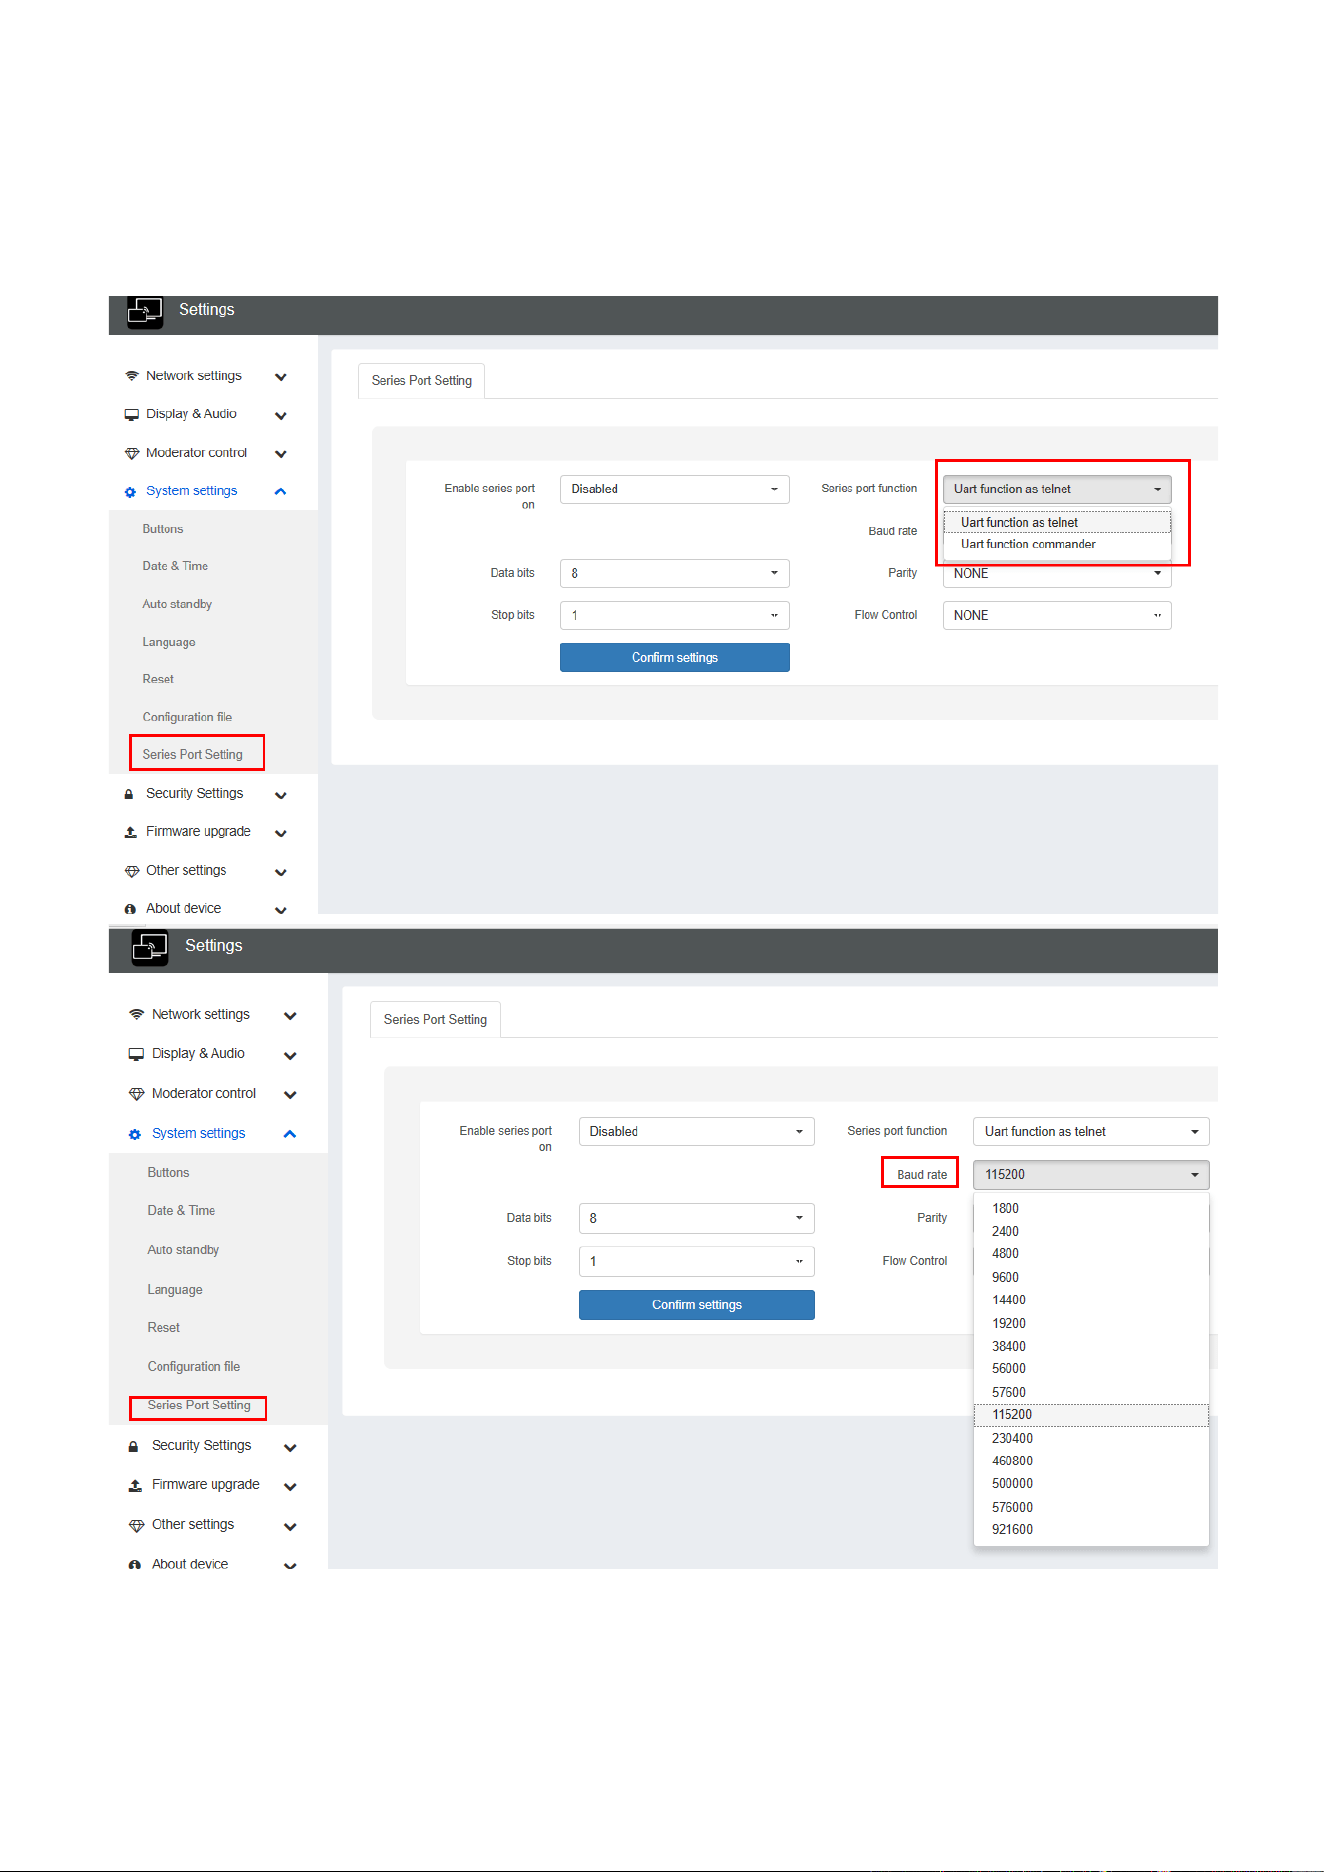
Task: Click the Settings logo icon in upper screenshot
Action: [x=145, y=312]
